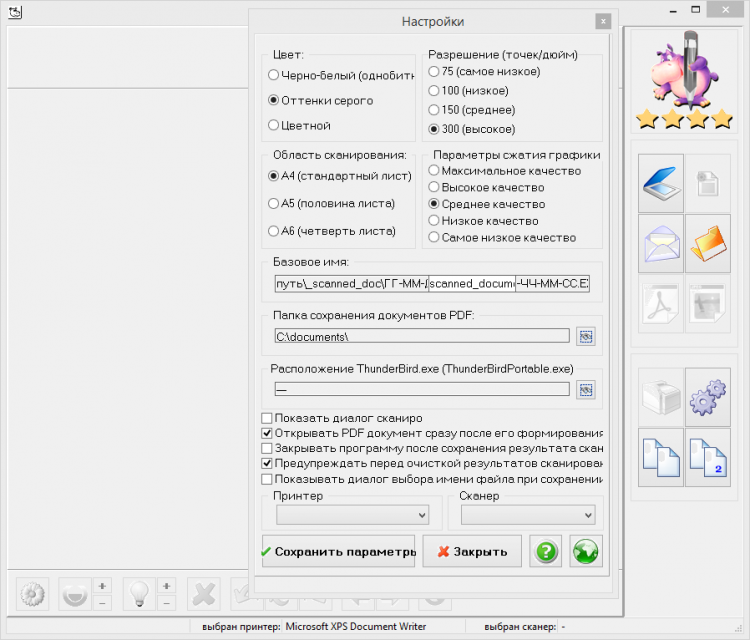Click the gray X delete icon
Image resolution: width=750 pixels, height=640 pixels.
[x=204, y=594]
